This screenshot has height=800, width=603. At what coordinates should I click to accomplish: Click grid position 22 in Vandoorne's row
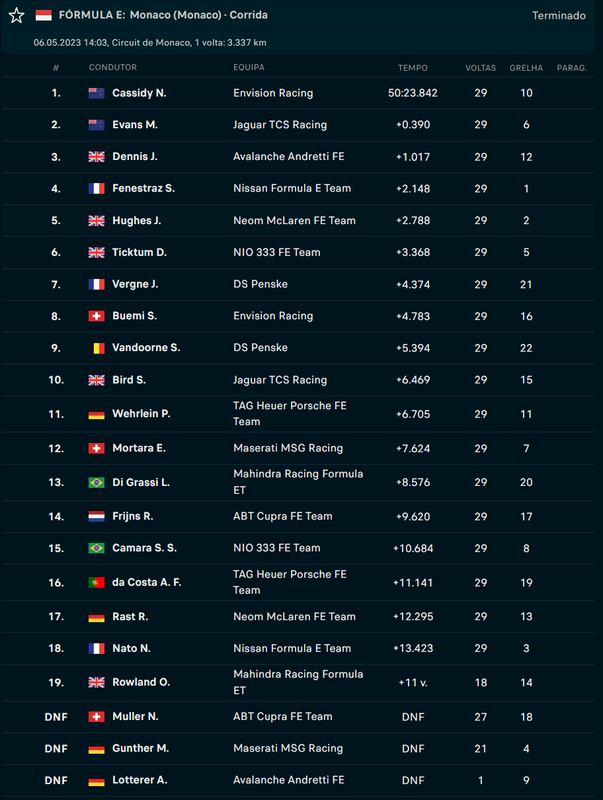click(526, 348)
